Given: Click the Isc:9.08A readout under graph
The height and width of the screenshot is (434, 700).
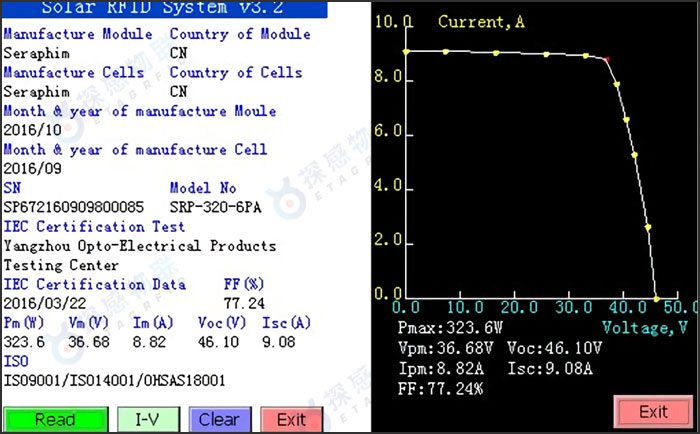Looking at the screenshot, I should [550, 369].
